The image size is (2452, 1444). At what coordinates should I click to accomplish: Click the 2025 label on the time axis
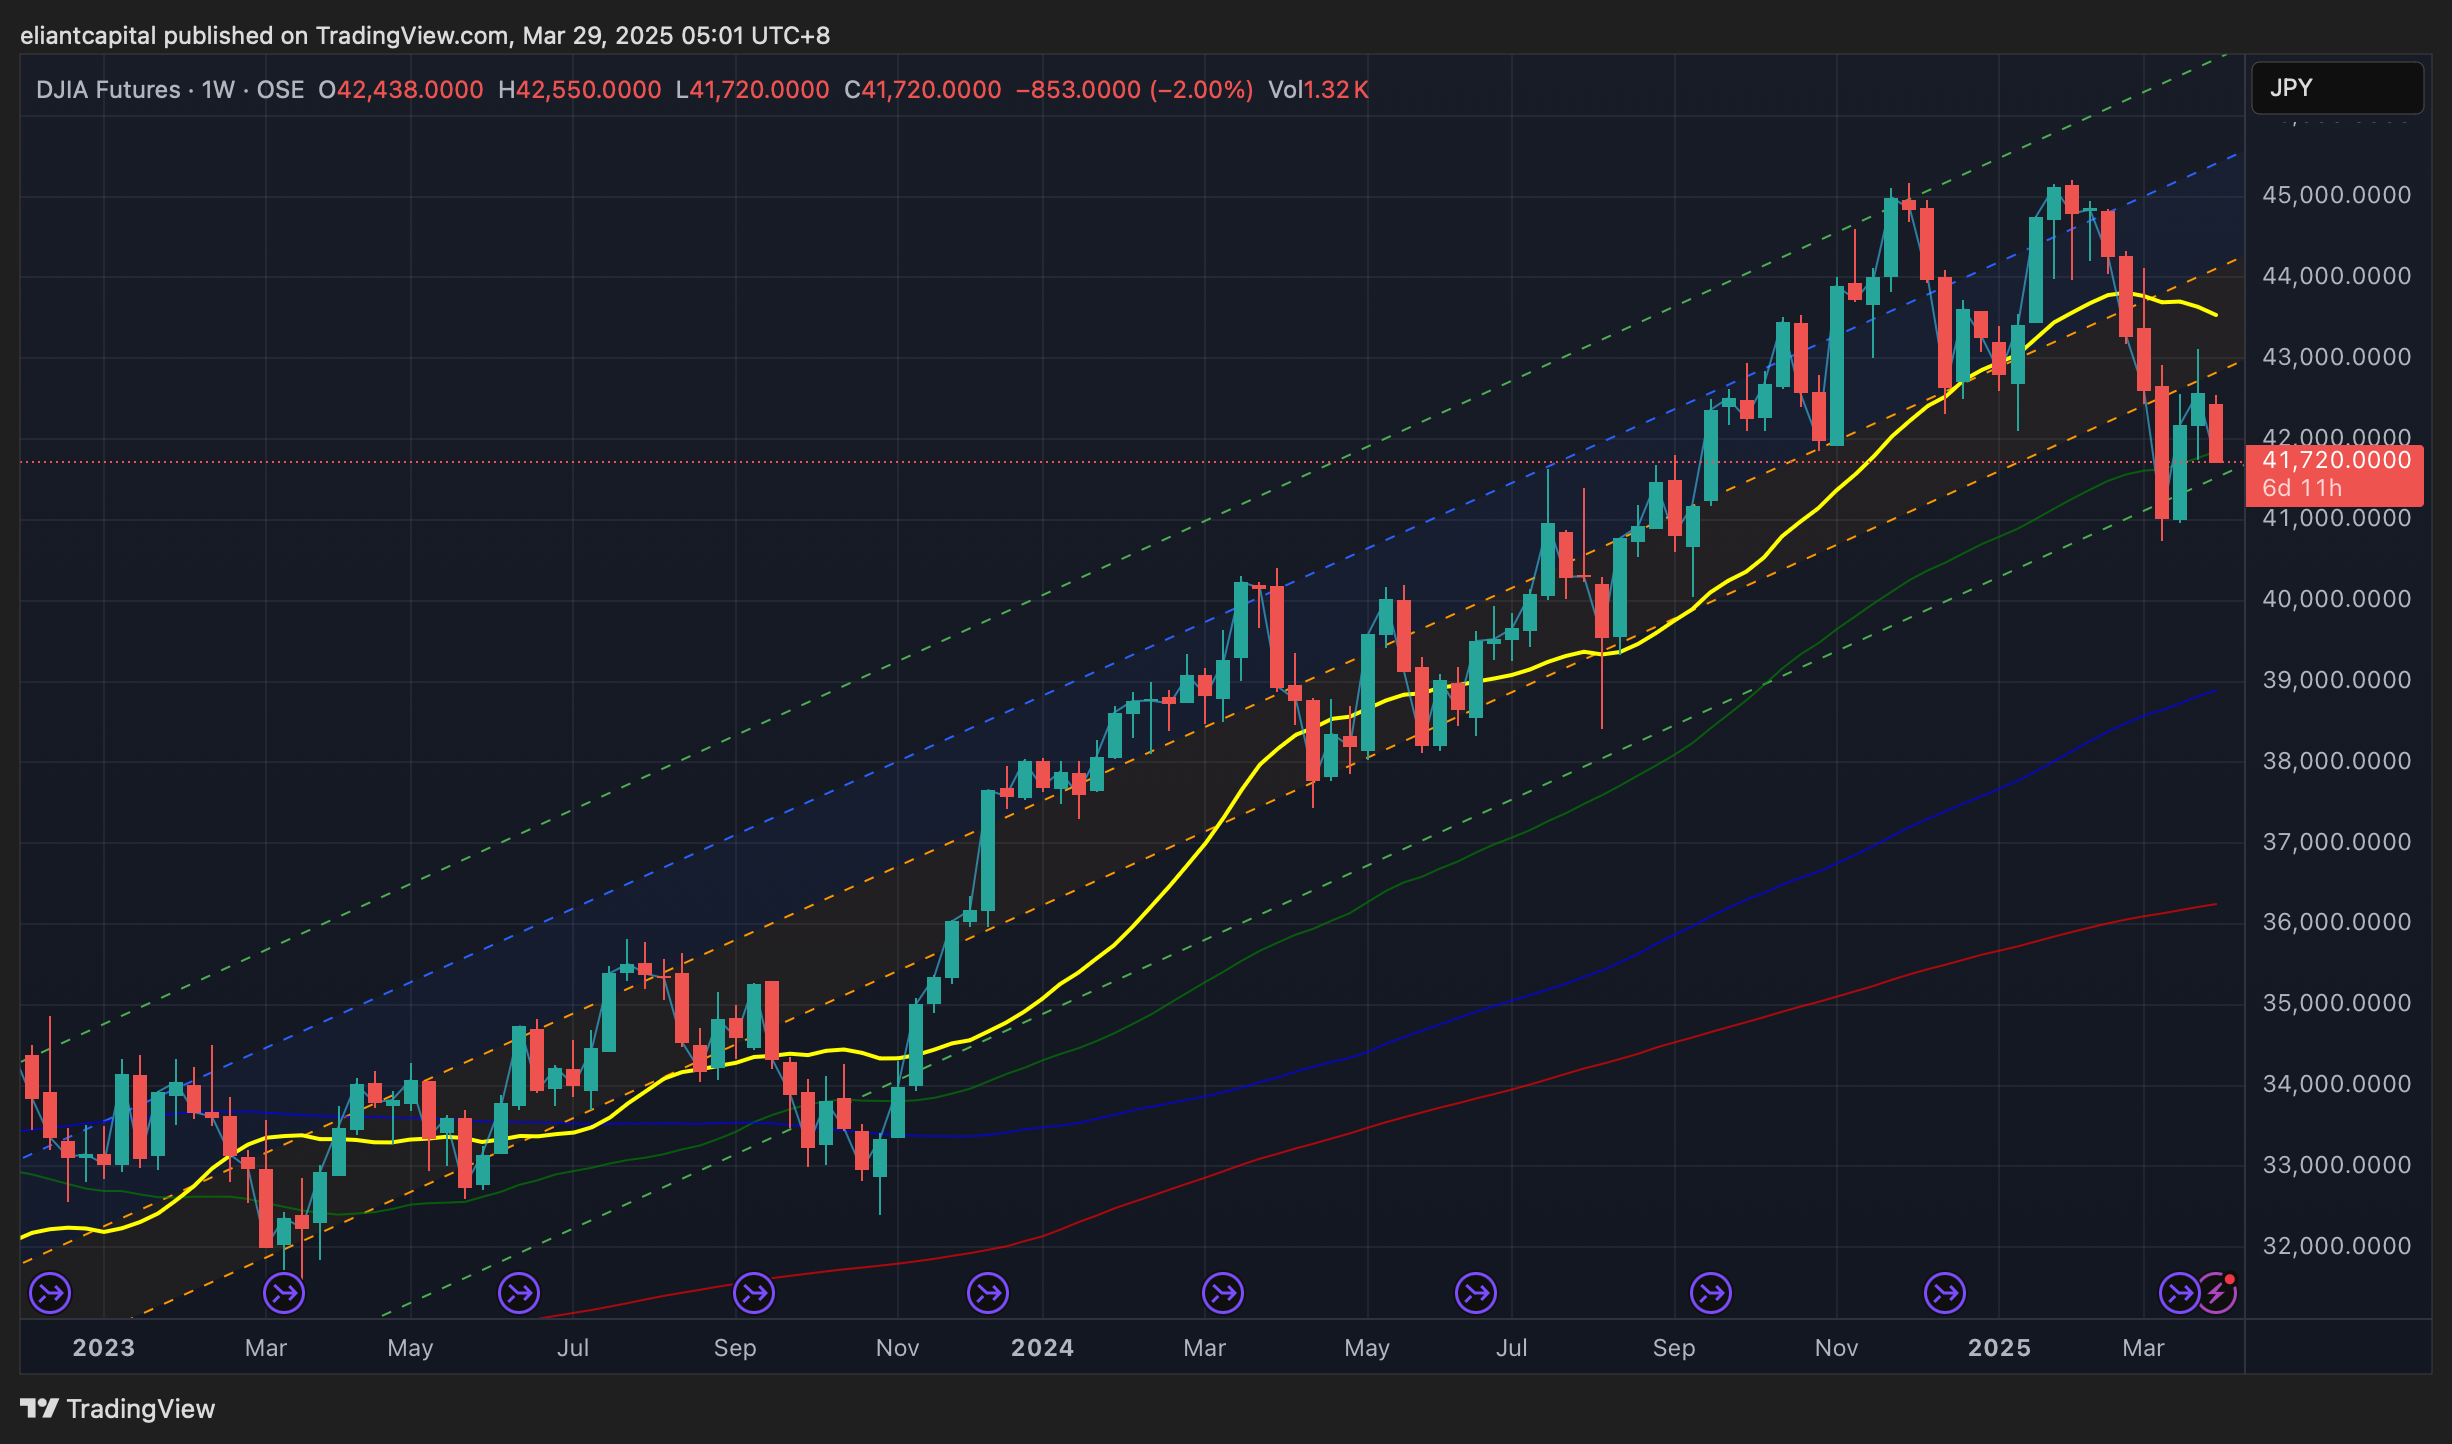click(1999, 1348)
